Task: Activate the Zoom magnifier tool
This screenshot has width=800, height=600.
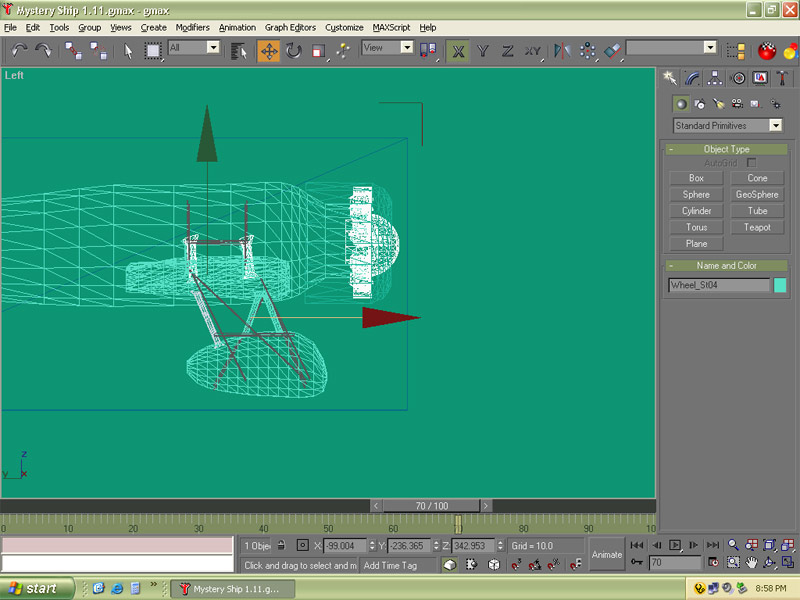Action: [733, 545]
